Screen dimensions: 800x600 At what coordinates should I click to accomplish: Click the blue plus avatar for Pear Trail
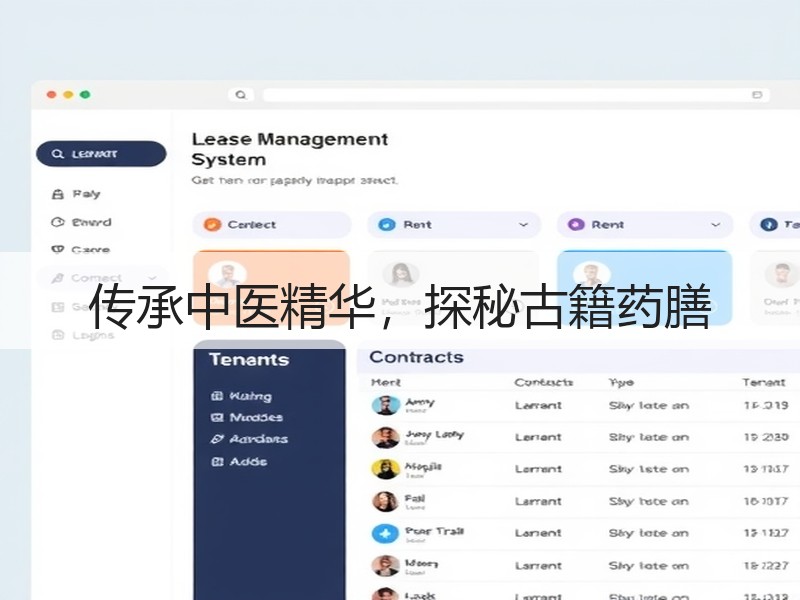[x=386, y=533]
